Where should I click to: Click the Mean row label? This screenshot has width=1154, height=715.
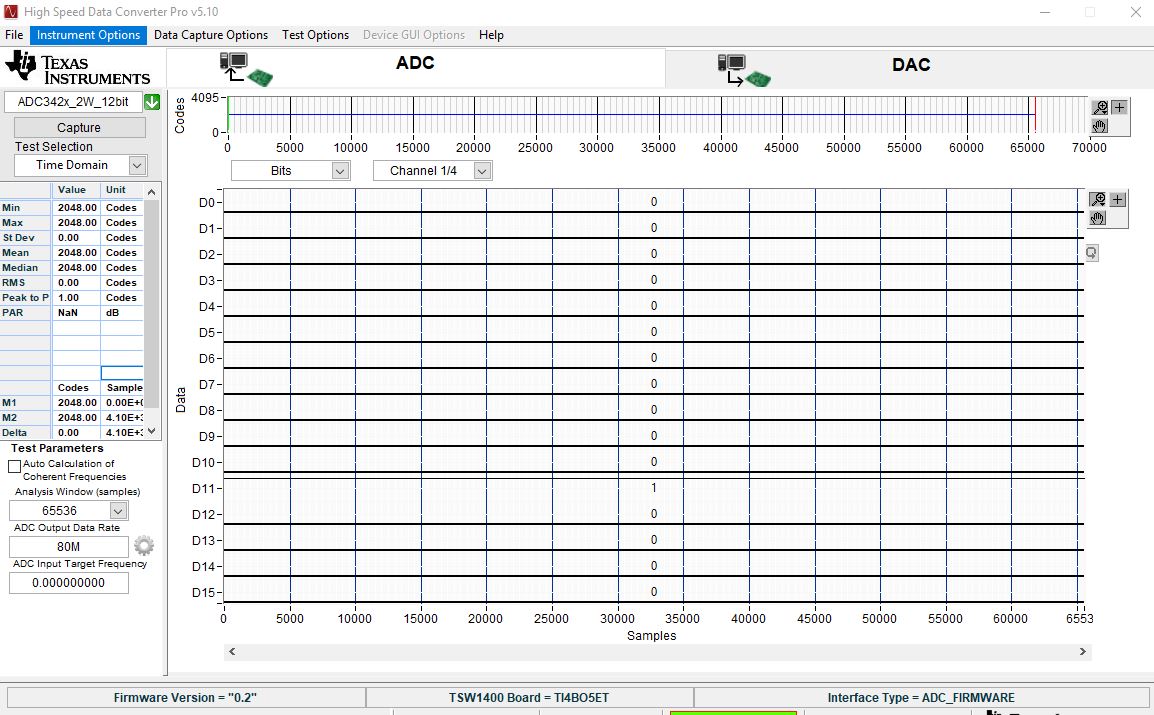pyautogui.click(x=25, y=253)
